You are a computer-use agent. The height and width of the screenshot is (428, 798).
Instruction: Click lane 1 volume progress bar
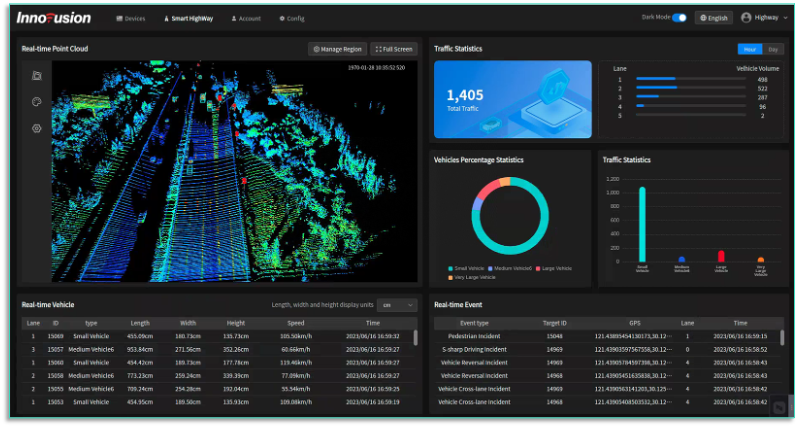click(x=691, y=79)
